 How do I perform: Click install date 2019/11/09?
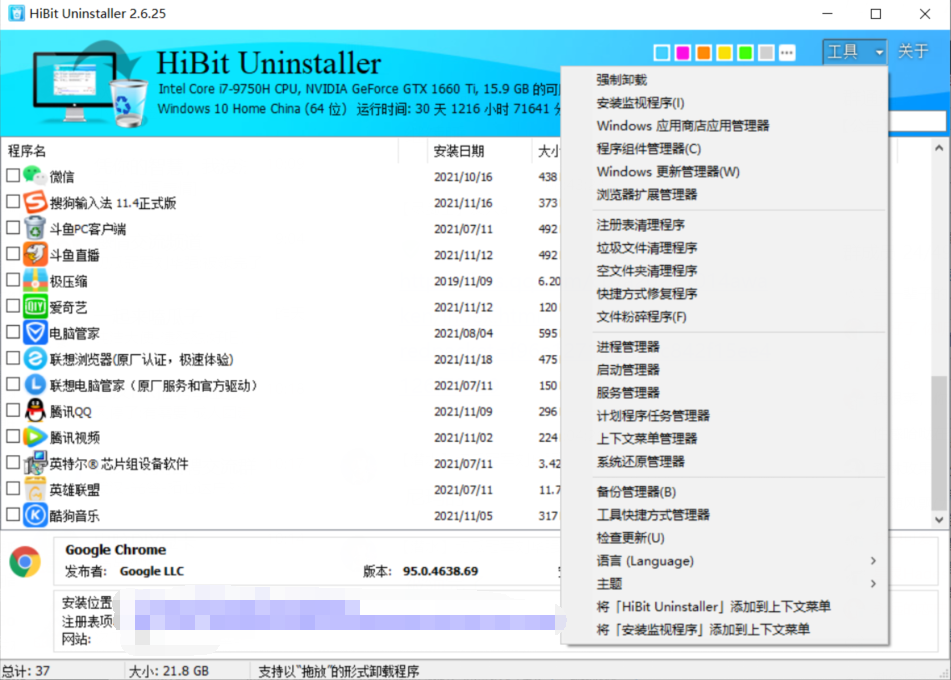463,281
